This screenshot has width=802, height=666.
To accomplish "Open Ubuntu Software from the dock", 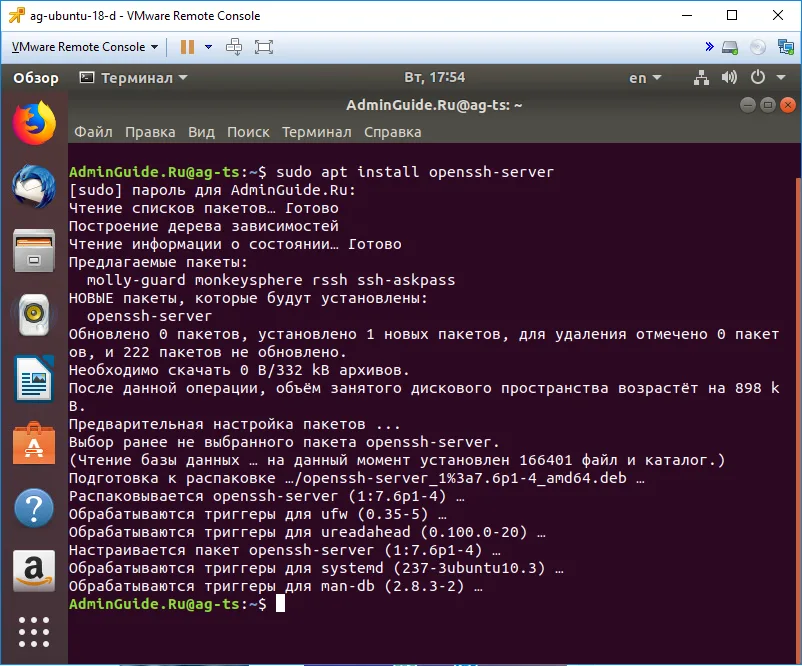I will (x=34, y=443).
